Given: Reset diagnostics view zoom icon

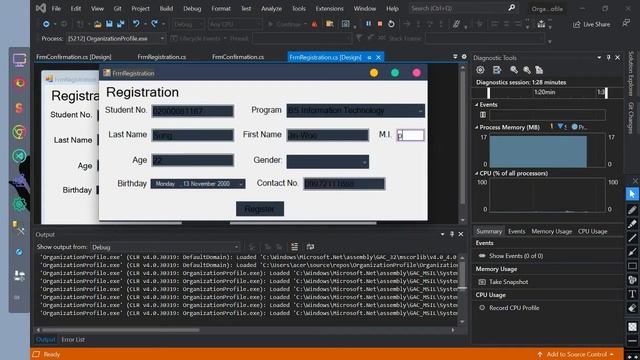Looking at the screenshot, I should coord(539,70).
